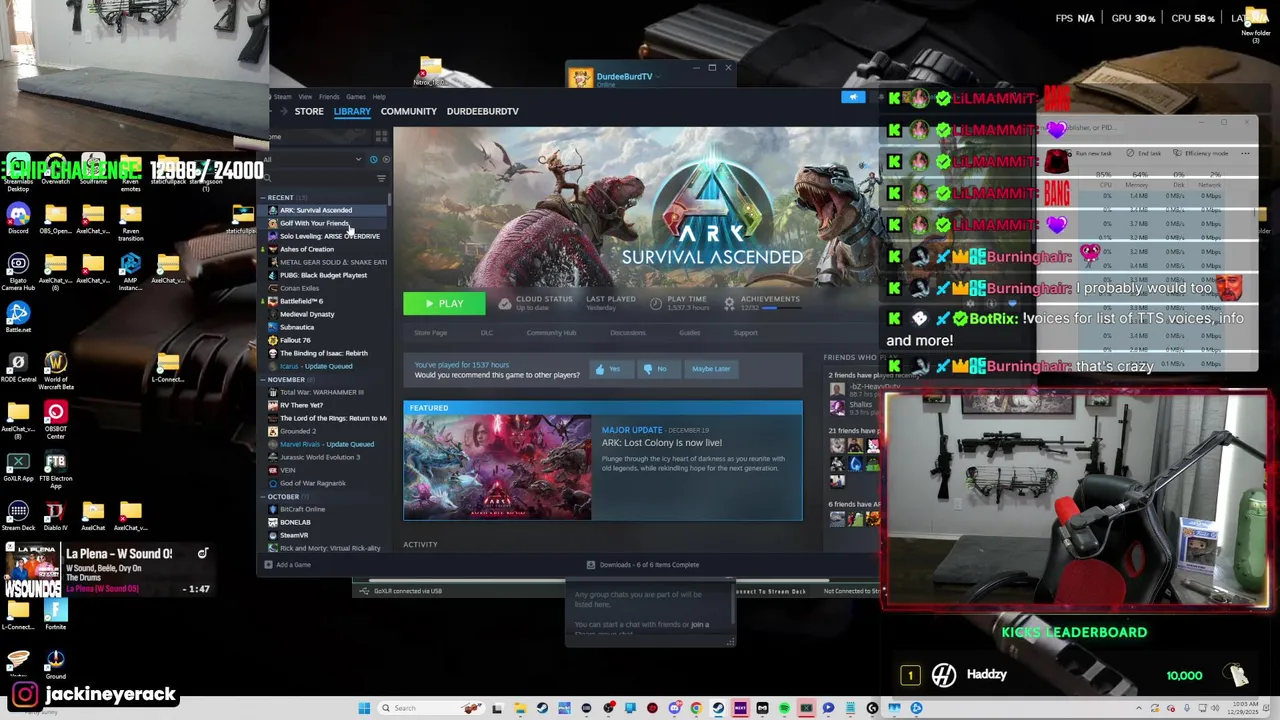This screenshot has height=720, width=1280.
Task: Open the Games menu in Steam
Action: (356, 97)
